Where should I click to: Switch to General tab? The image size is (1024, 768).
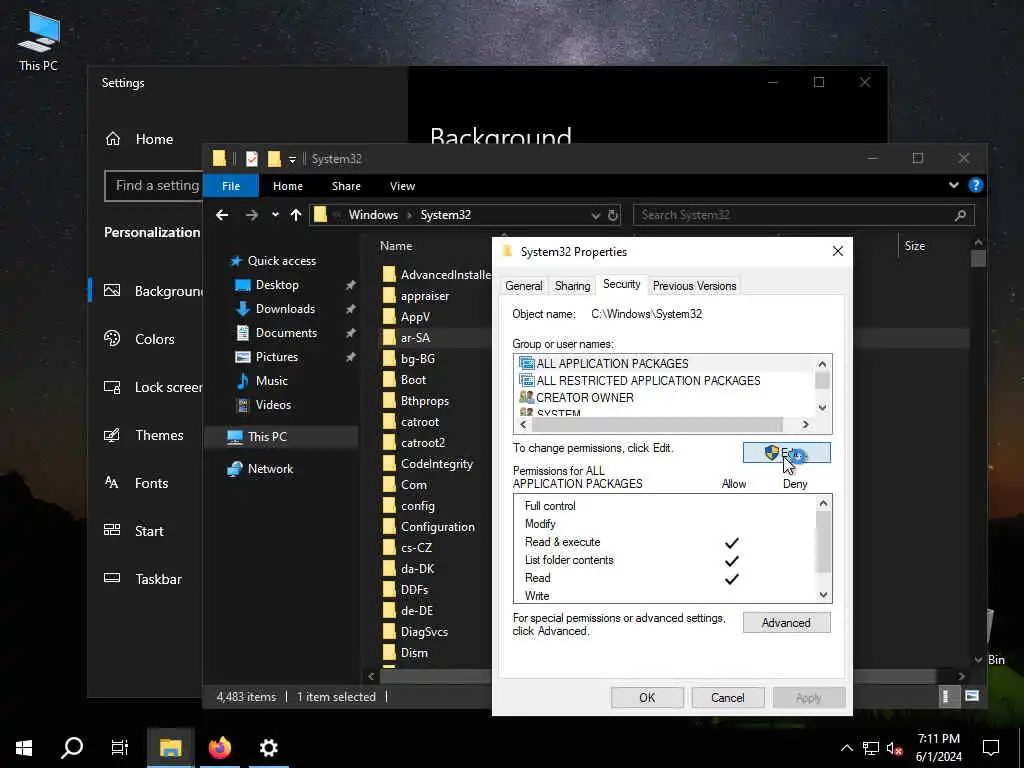coord(524,286)
